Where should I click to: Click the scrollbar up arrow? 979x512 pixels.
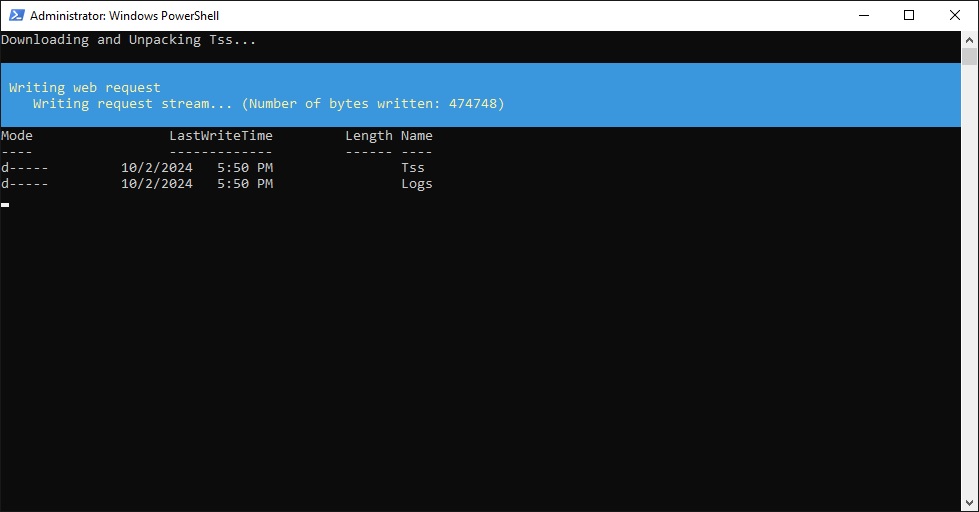click(969, 40)
